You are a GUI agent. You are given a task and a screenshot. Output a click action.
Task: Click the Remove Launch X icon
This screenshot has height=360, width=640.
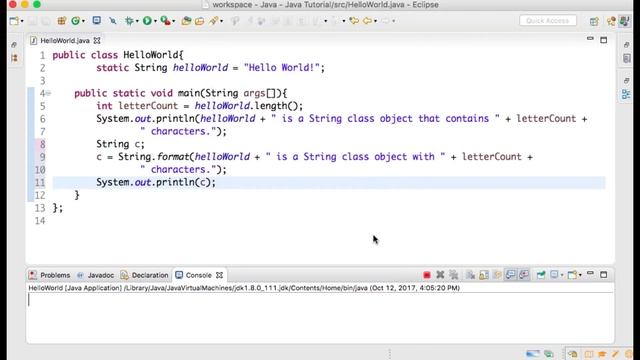pyautogui.click(x=440, y=275)
